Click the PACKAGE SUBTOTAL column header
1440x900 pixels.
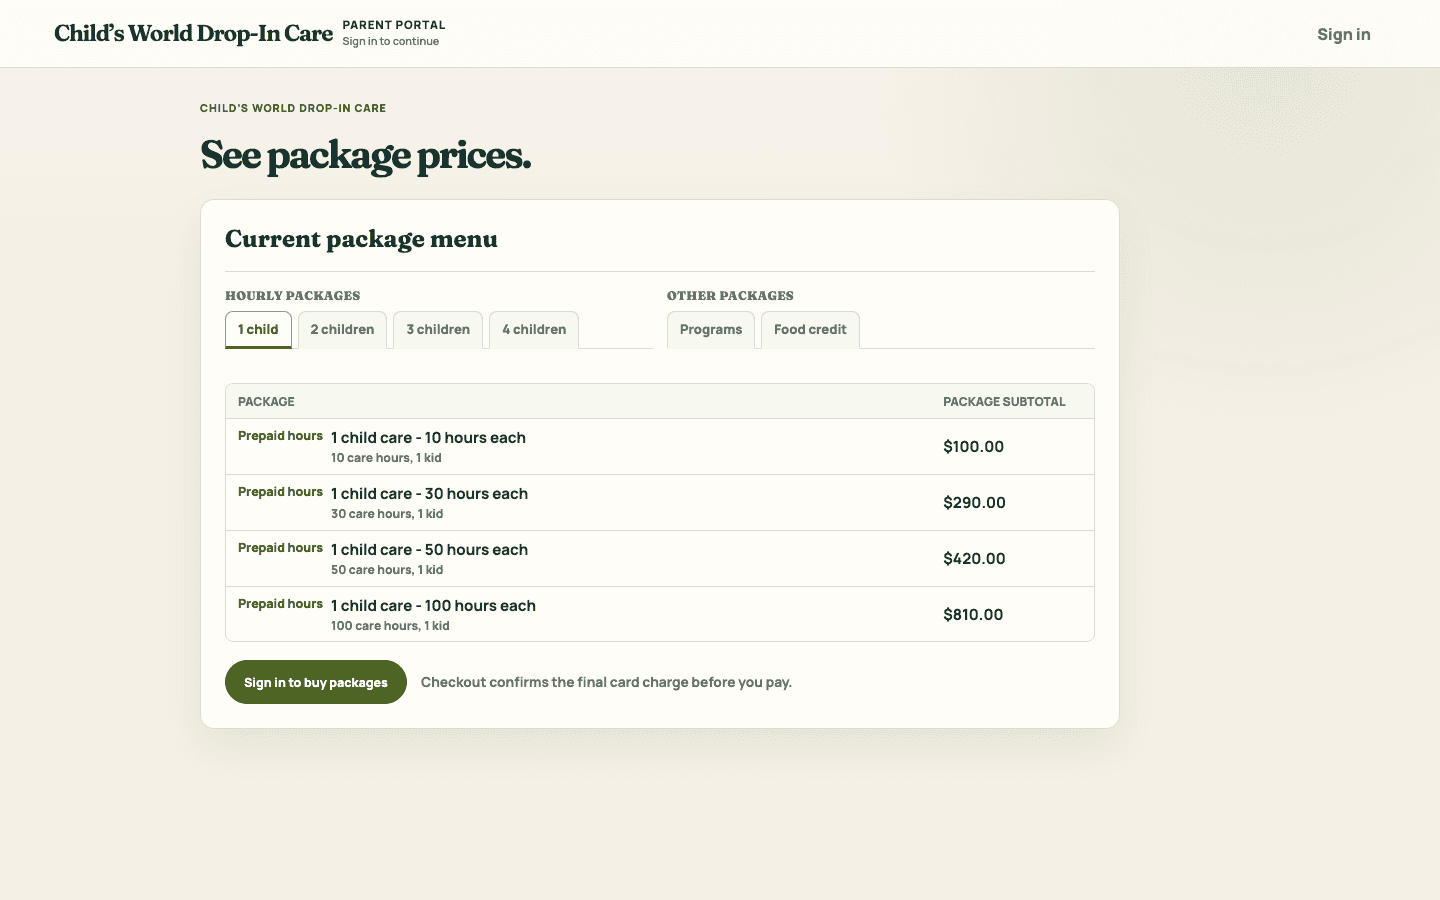1004,402
